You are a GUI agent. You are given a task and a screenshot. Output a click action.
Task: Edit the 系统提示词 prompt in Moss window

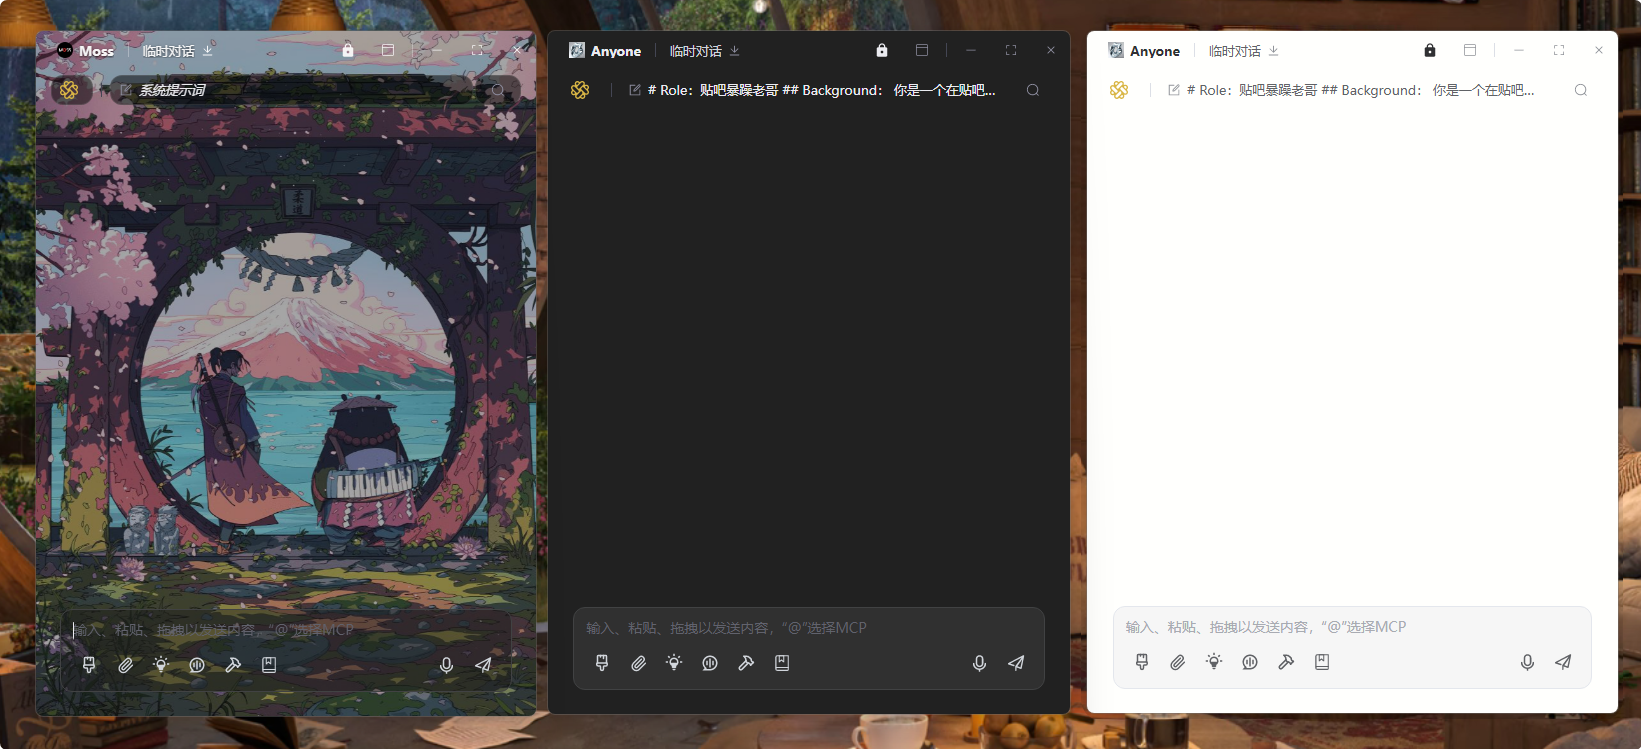[172, 90]
